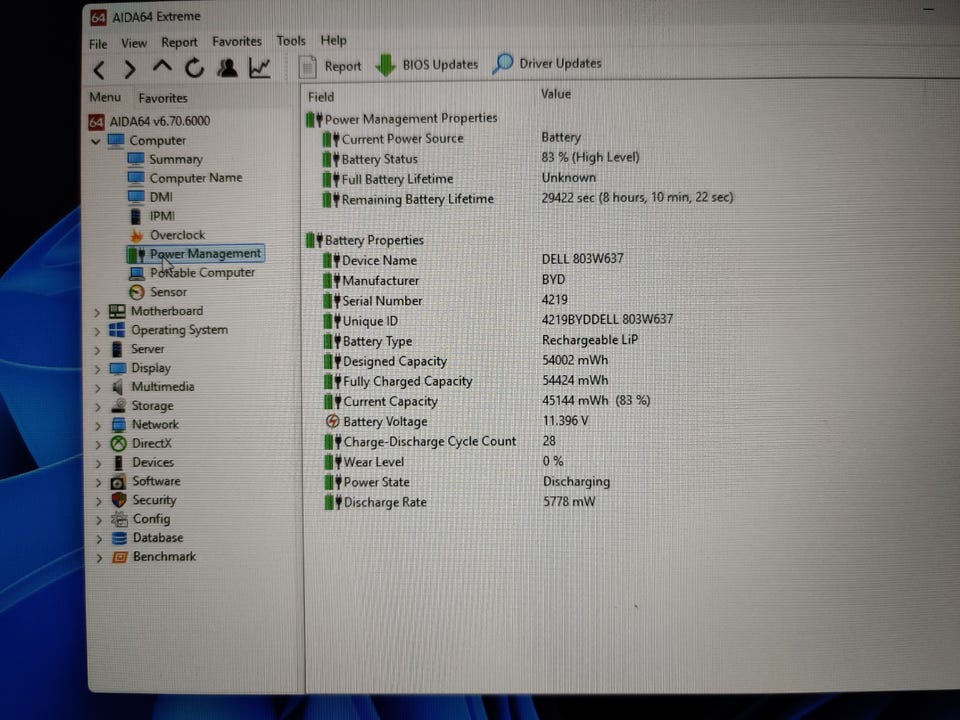Open Driver Updates from the toolbar
The width and height of the screenshot is (960, 720).
pyautogui.click(x=547, y=64)
